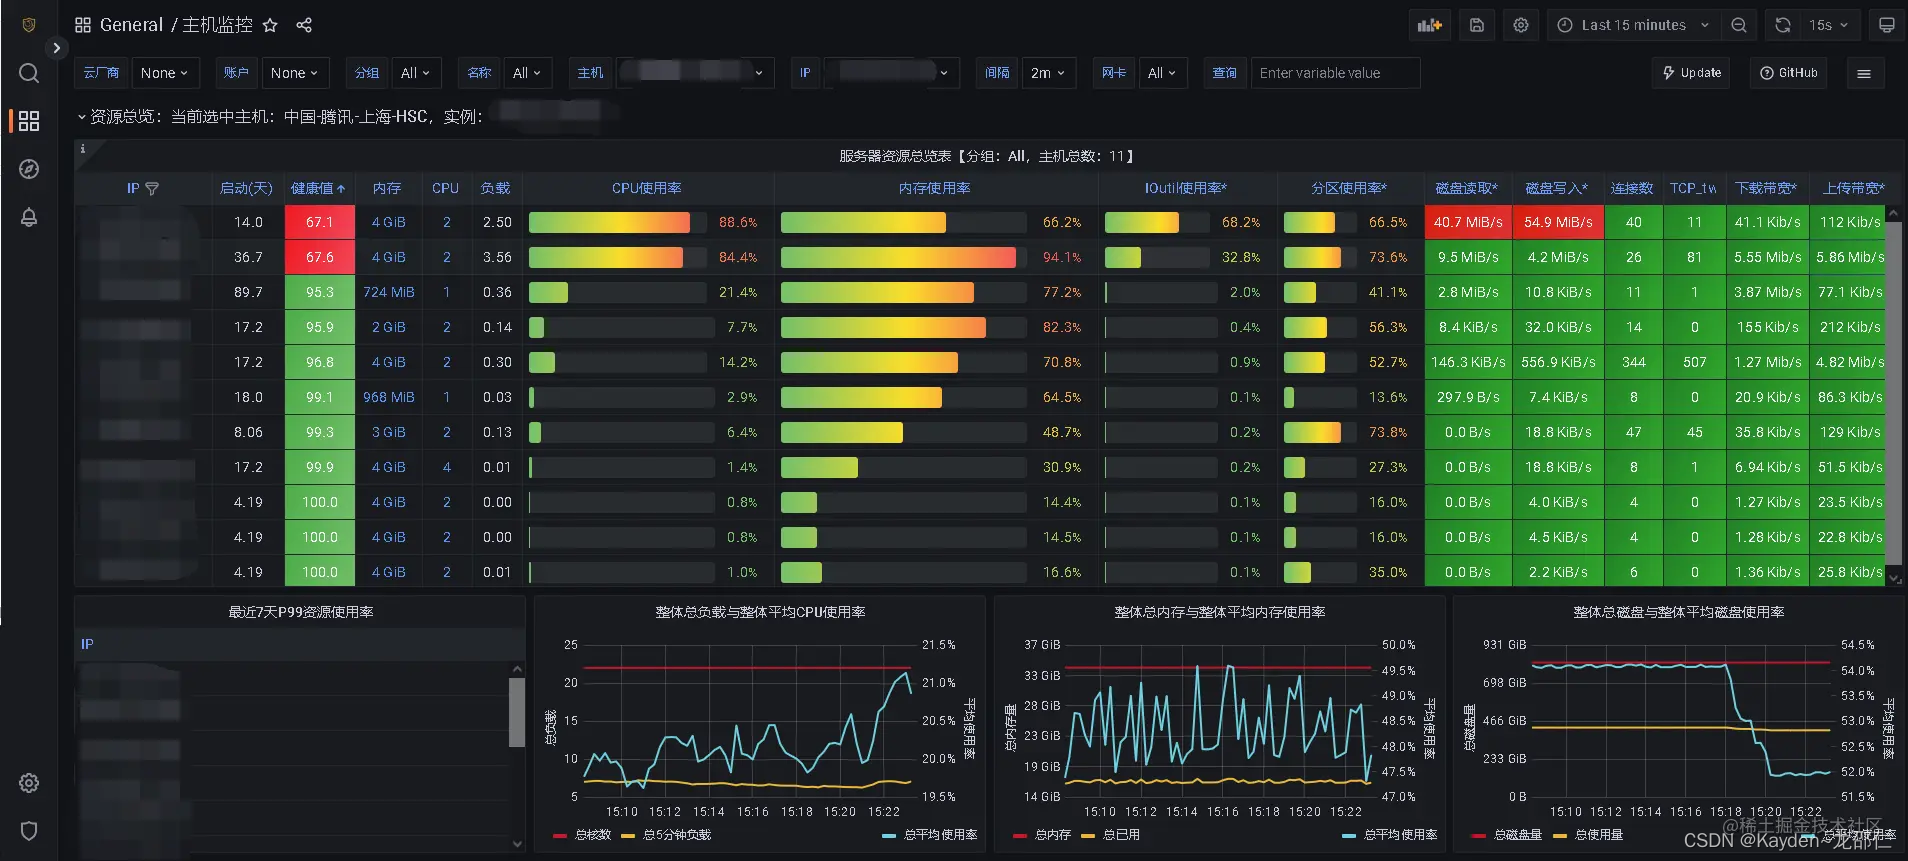
Task: Open the Last 15 minutes time picker
Action: tap(1633, 25)
